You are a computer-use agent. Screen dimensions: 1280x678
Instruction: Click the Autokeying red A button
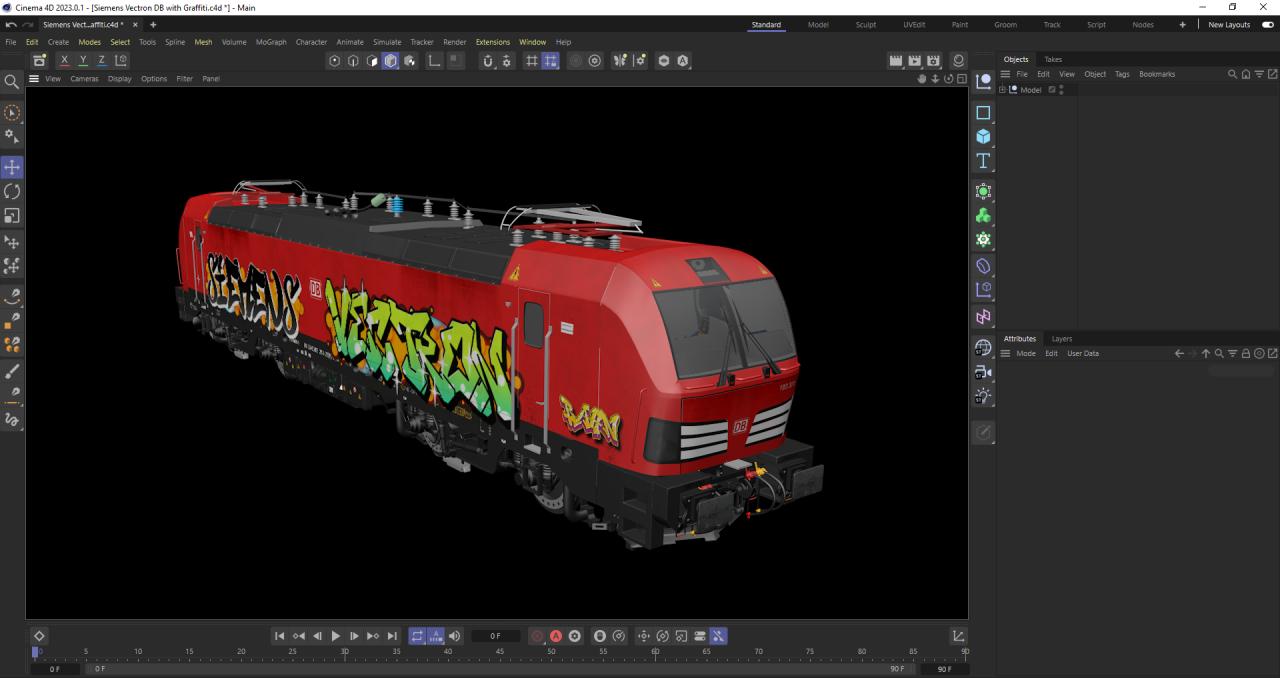[556, 636]
